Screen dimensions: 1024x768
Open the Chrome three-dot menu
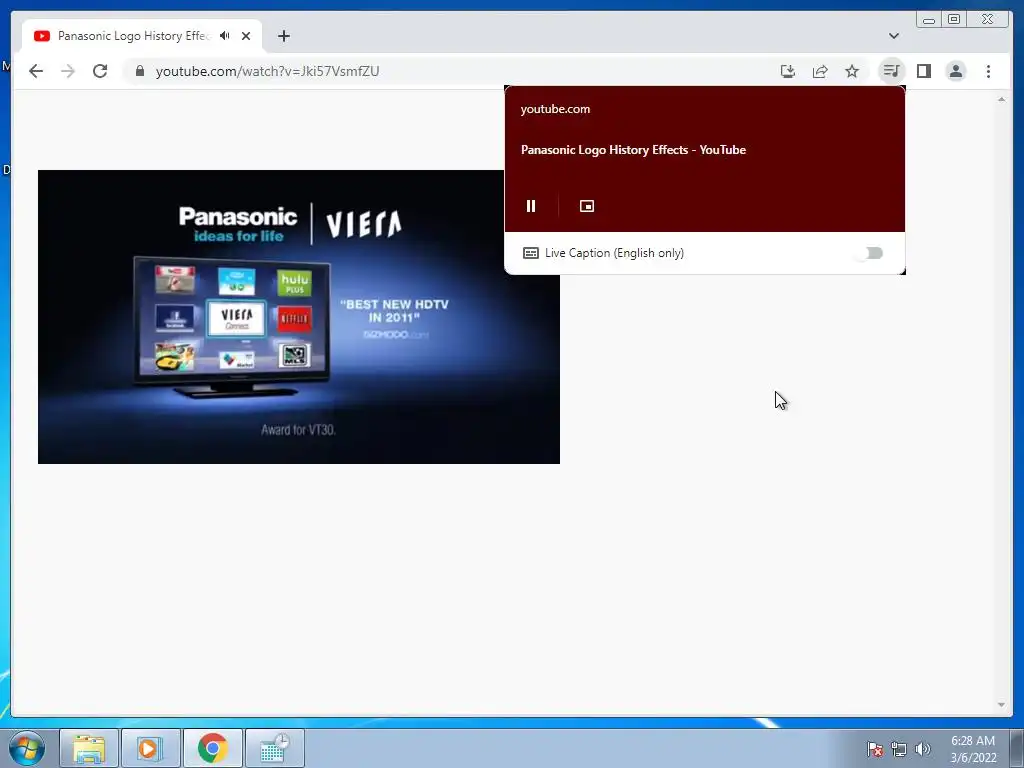point(988,71)
